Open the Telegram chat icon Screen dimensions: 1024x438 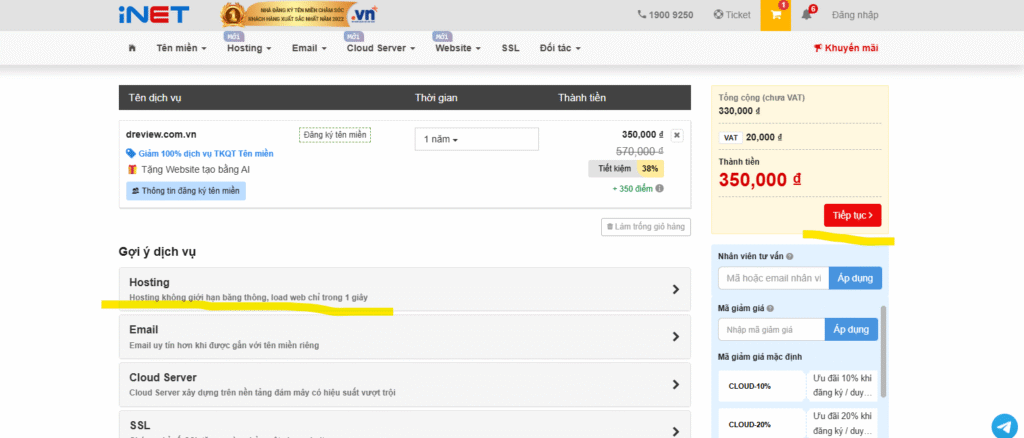1004,426
